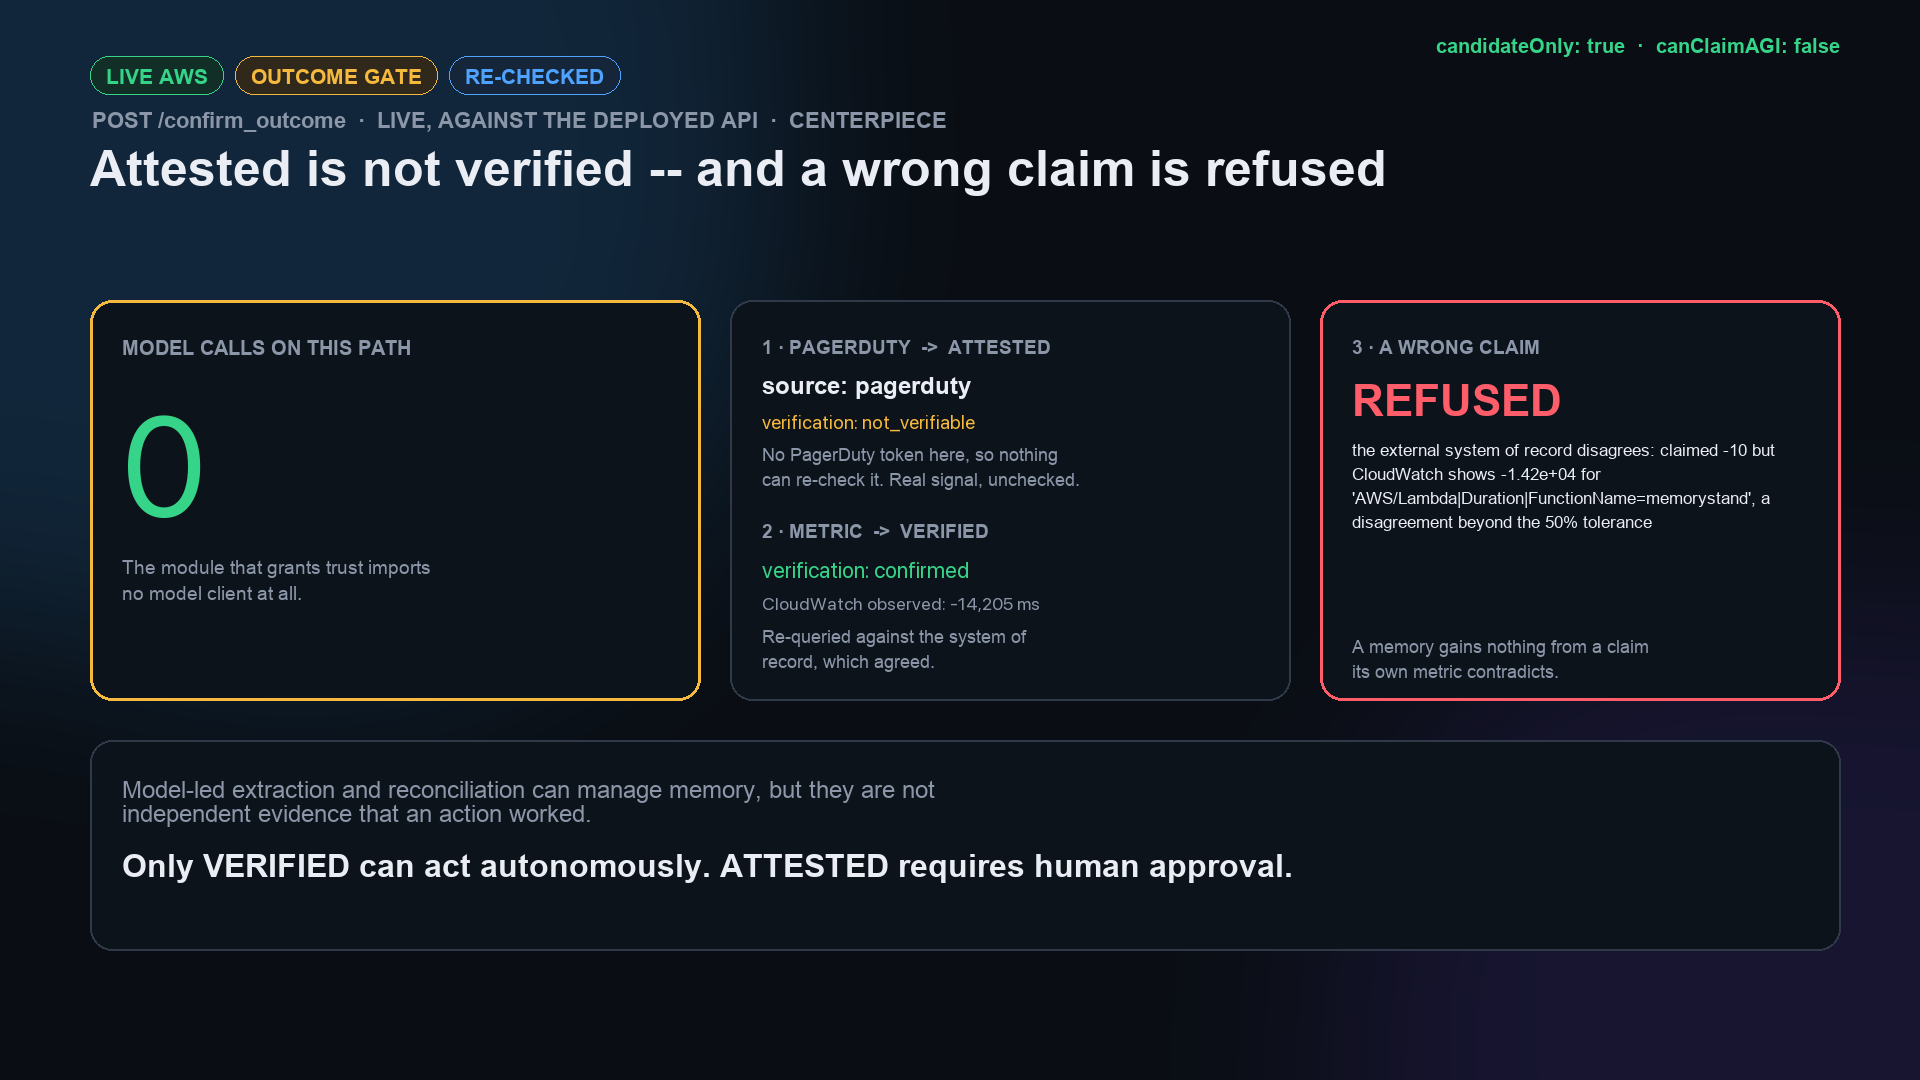The height and width of the screenshot is (1080, 1920).
Task: Click the LIVE AWS badge
Action: [x=157, y=76]
